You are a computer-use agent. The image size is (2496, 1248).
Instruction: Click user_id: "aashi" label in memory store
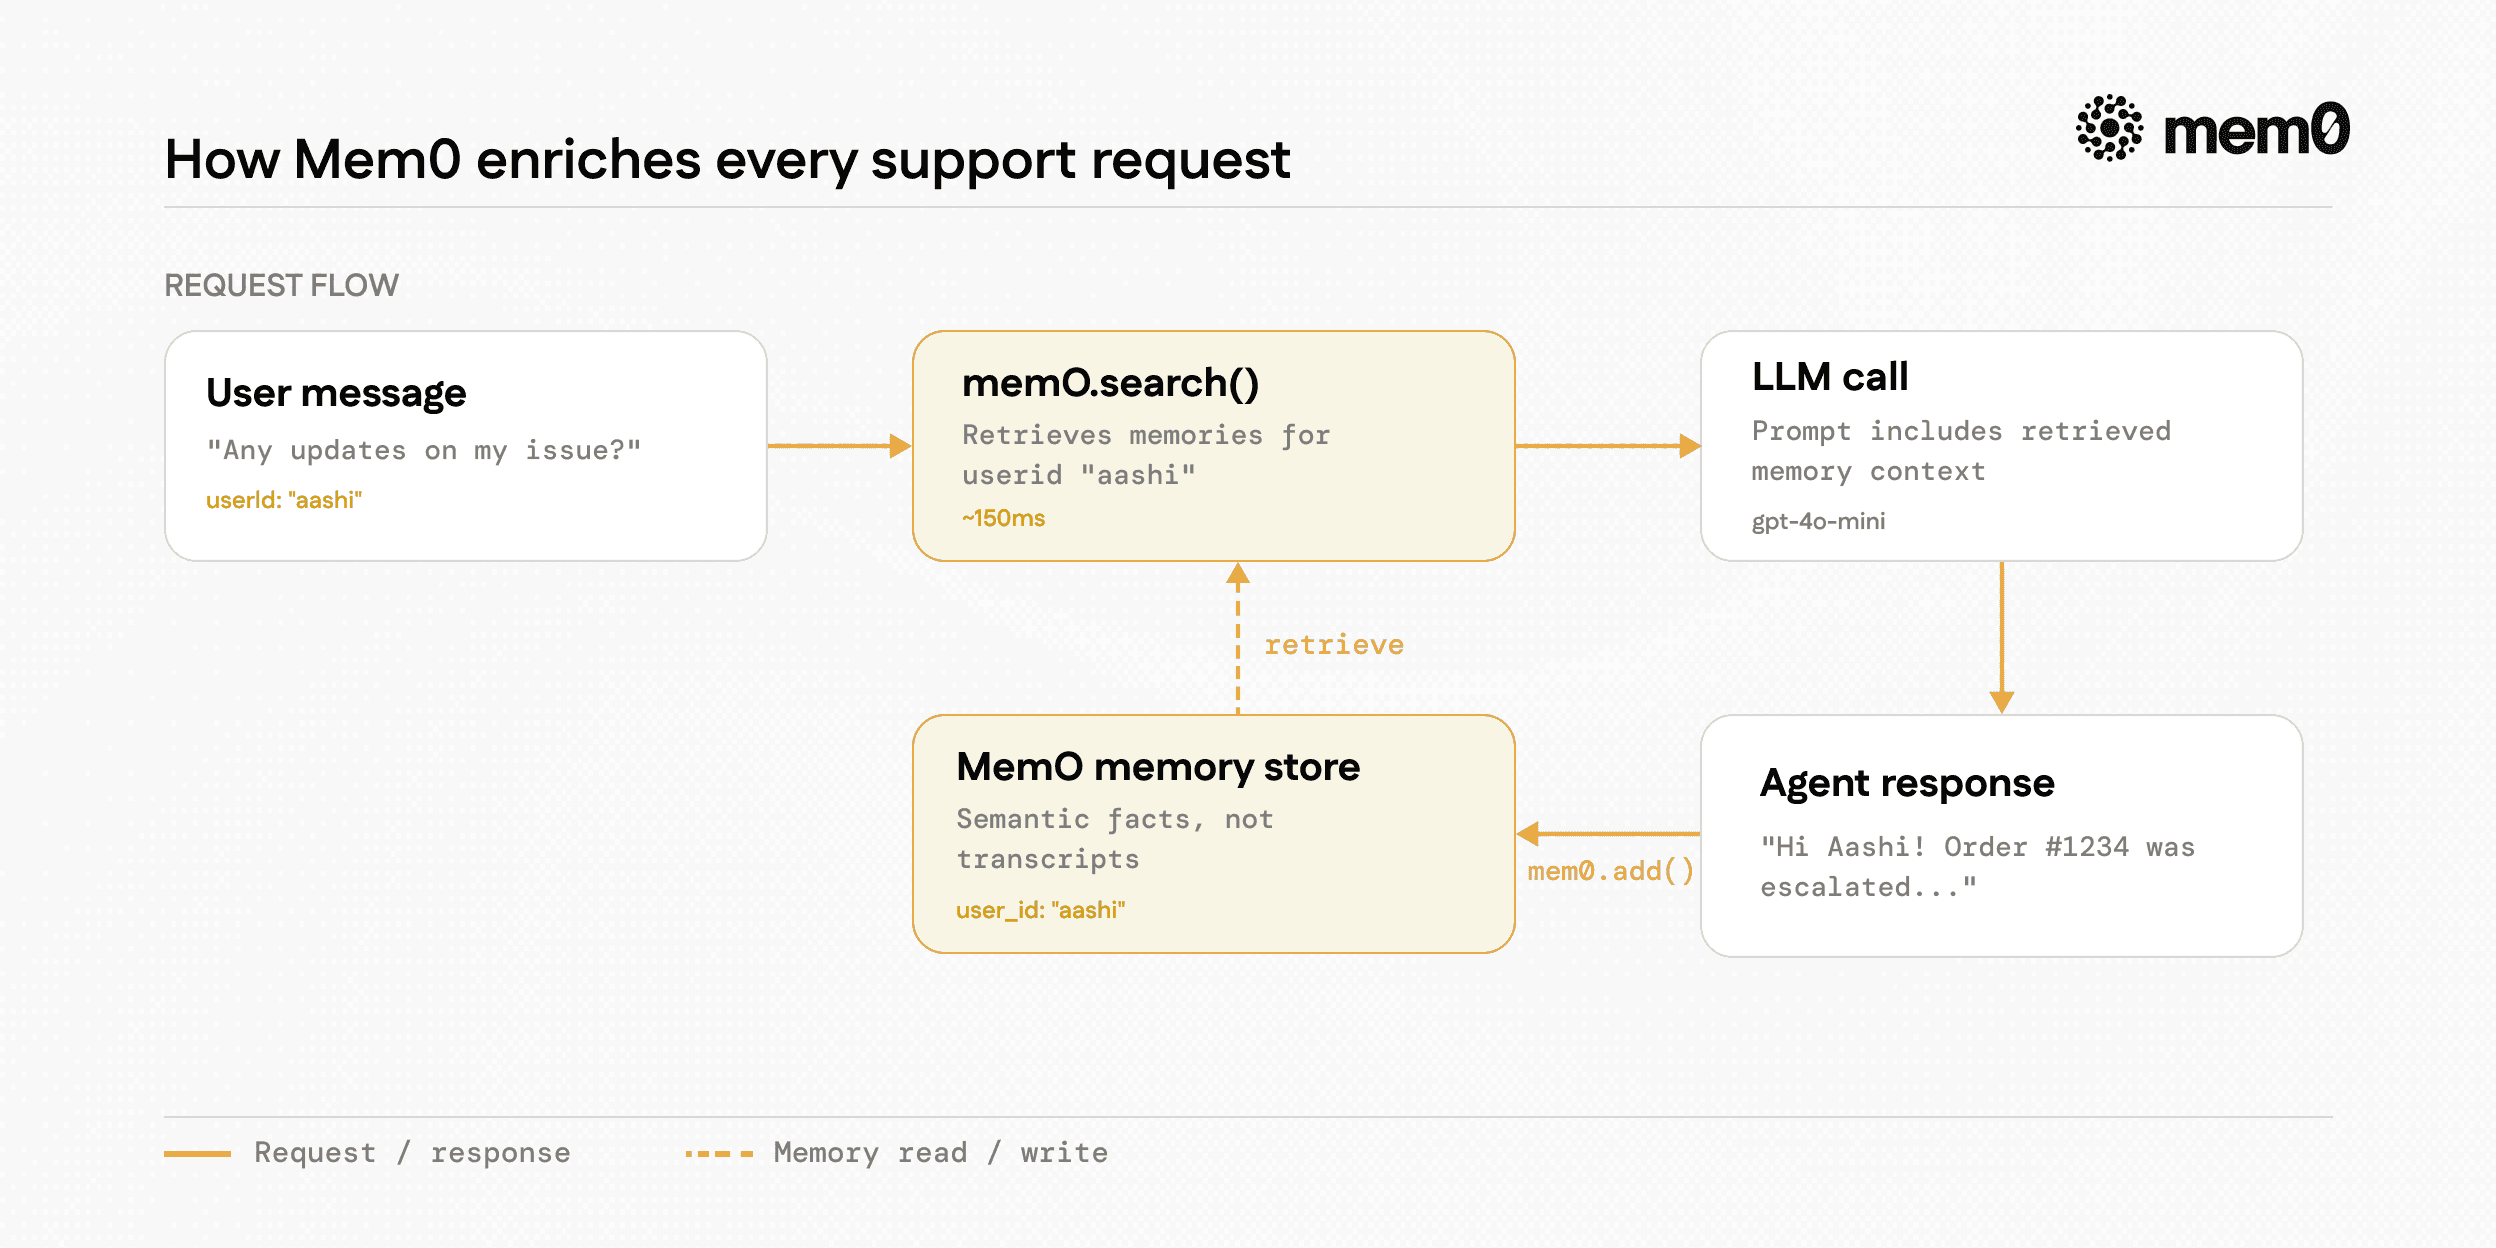[x=1040, y=910]
